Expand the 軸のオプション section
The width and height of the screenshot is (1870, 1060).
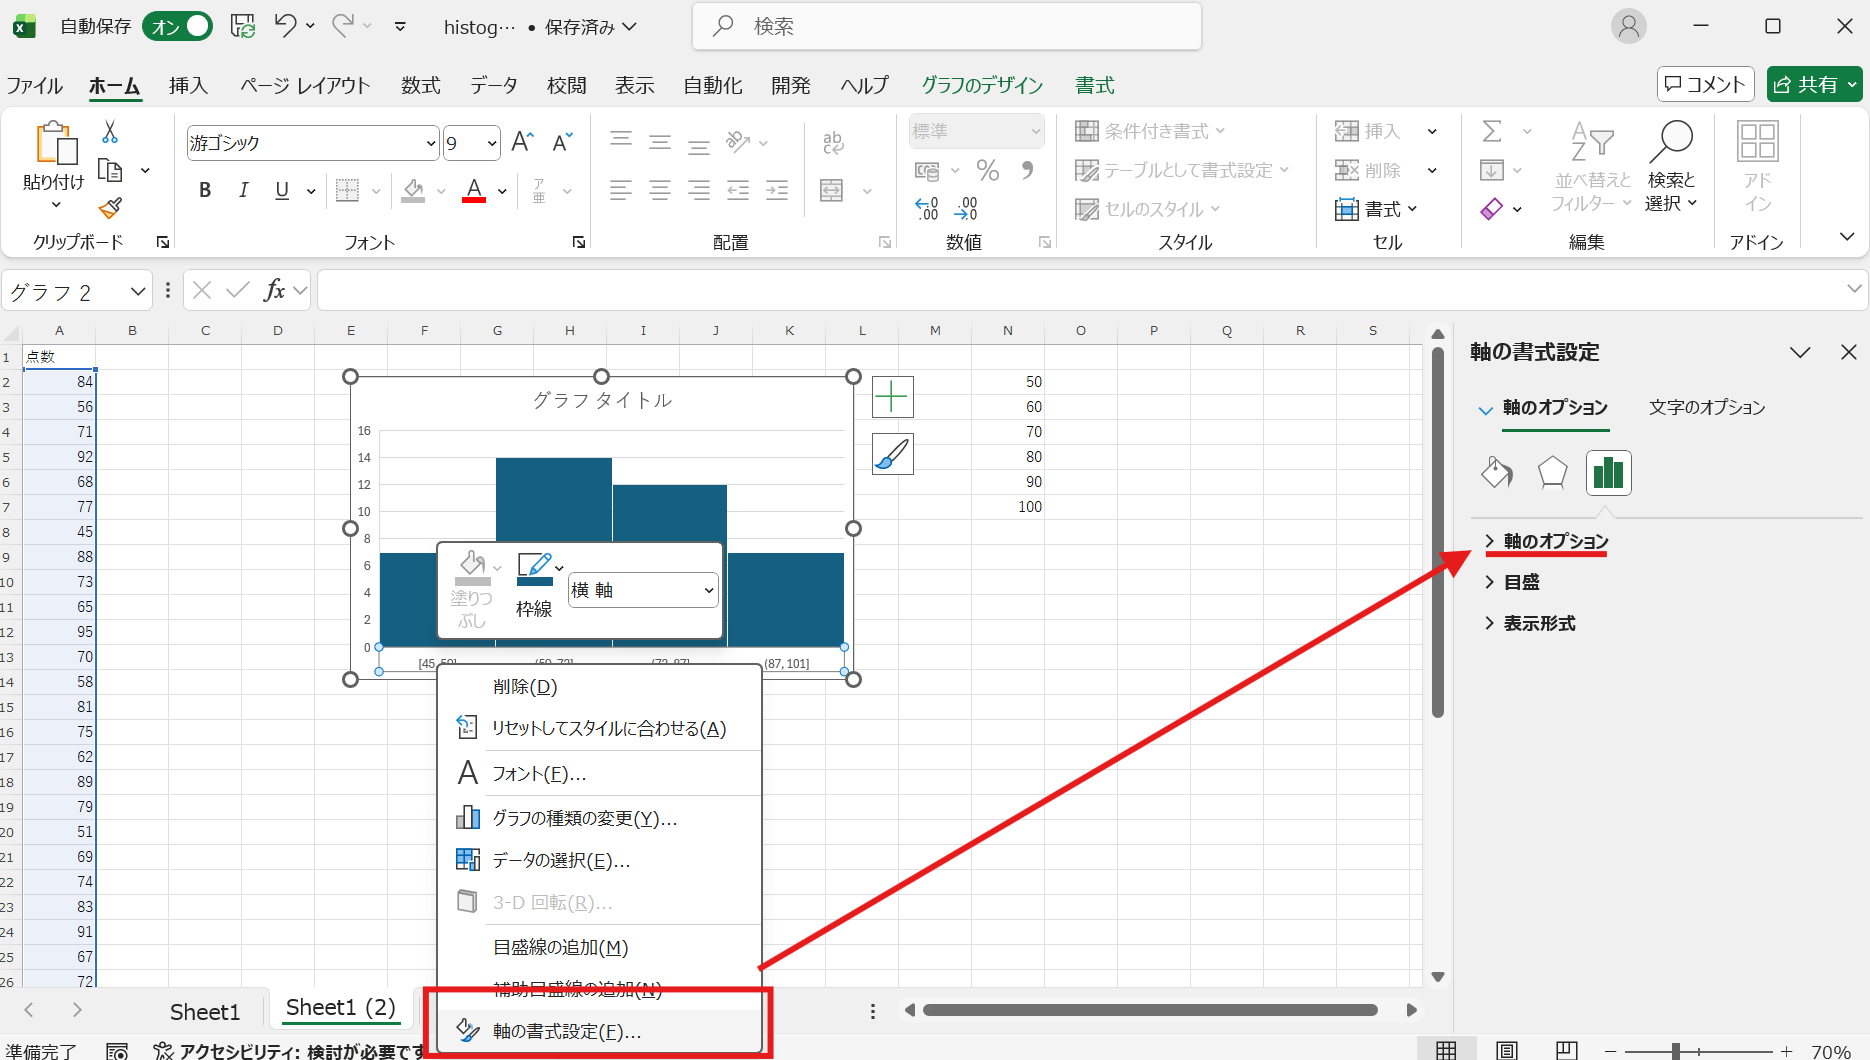click(1555, 541)
